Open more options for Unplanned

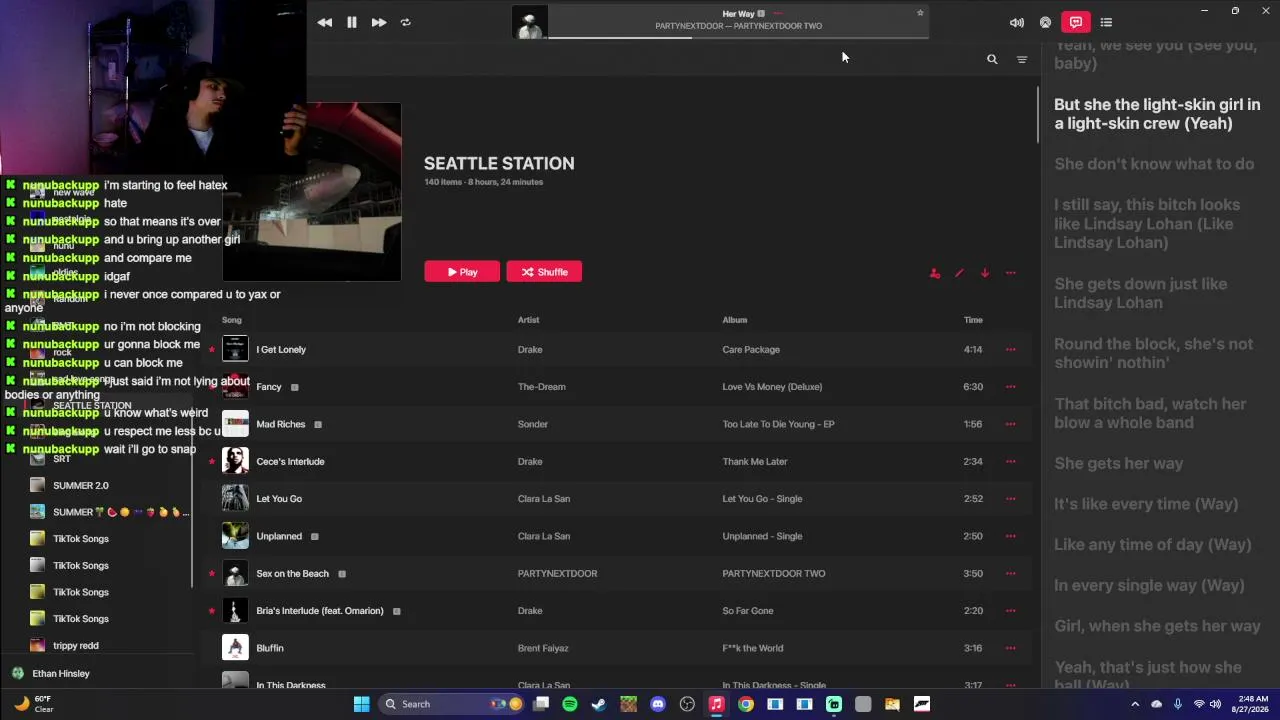1011,536
